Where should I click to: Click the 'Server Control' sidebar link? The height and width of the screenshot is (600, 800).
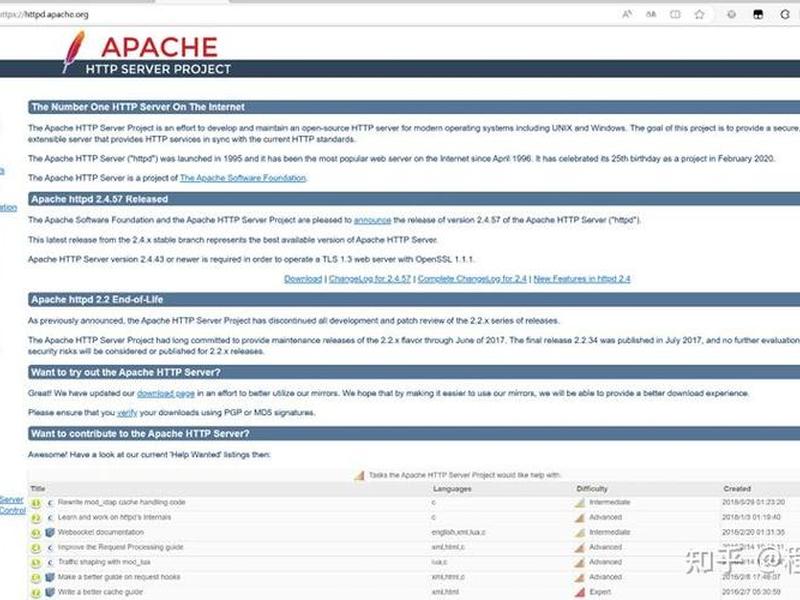click(12, 505)
